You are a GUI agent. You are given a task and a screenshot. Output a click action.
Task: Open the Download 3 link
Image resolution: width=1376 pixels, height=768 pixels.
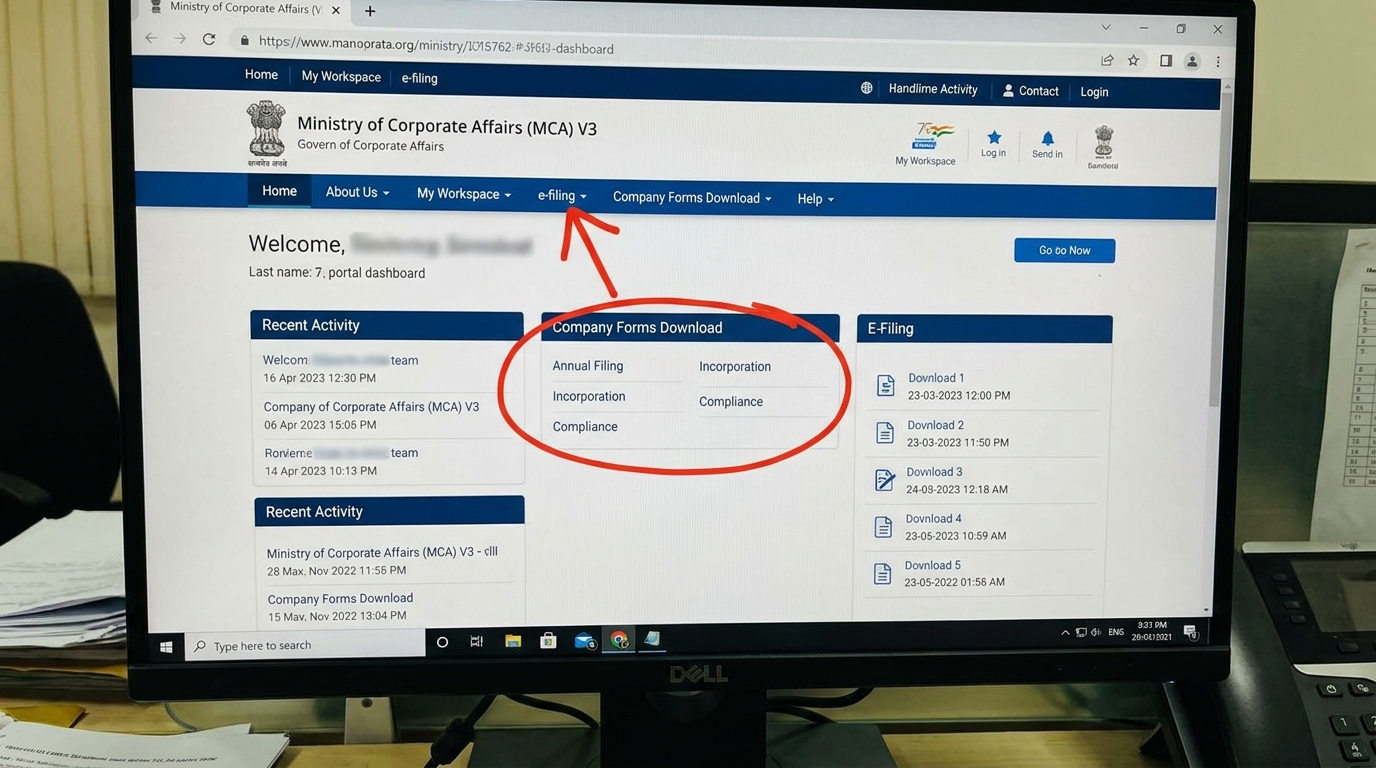(x=934, y=472)
